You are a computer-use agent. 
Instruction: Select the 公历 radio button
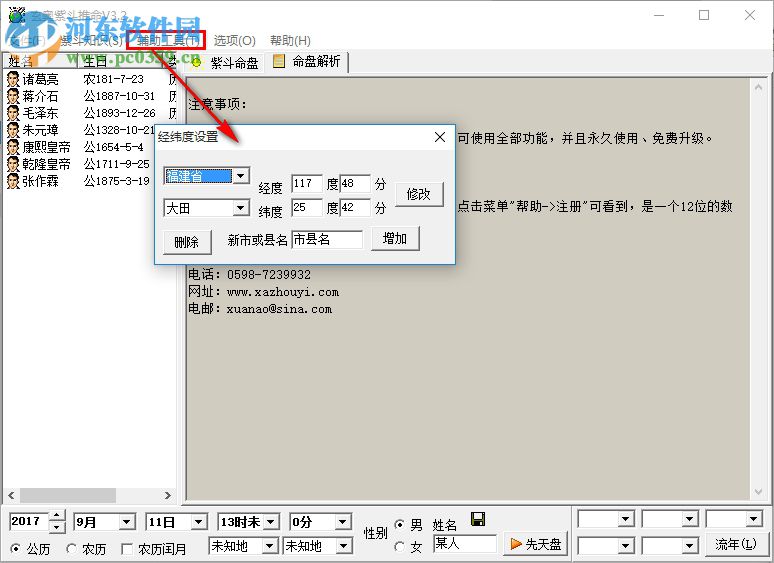15,548
